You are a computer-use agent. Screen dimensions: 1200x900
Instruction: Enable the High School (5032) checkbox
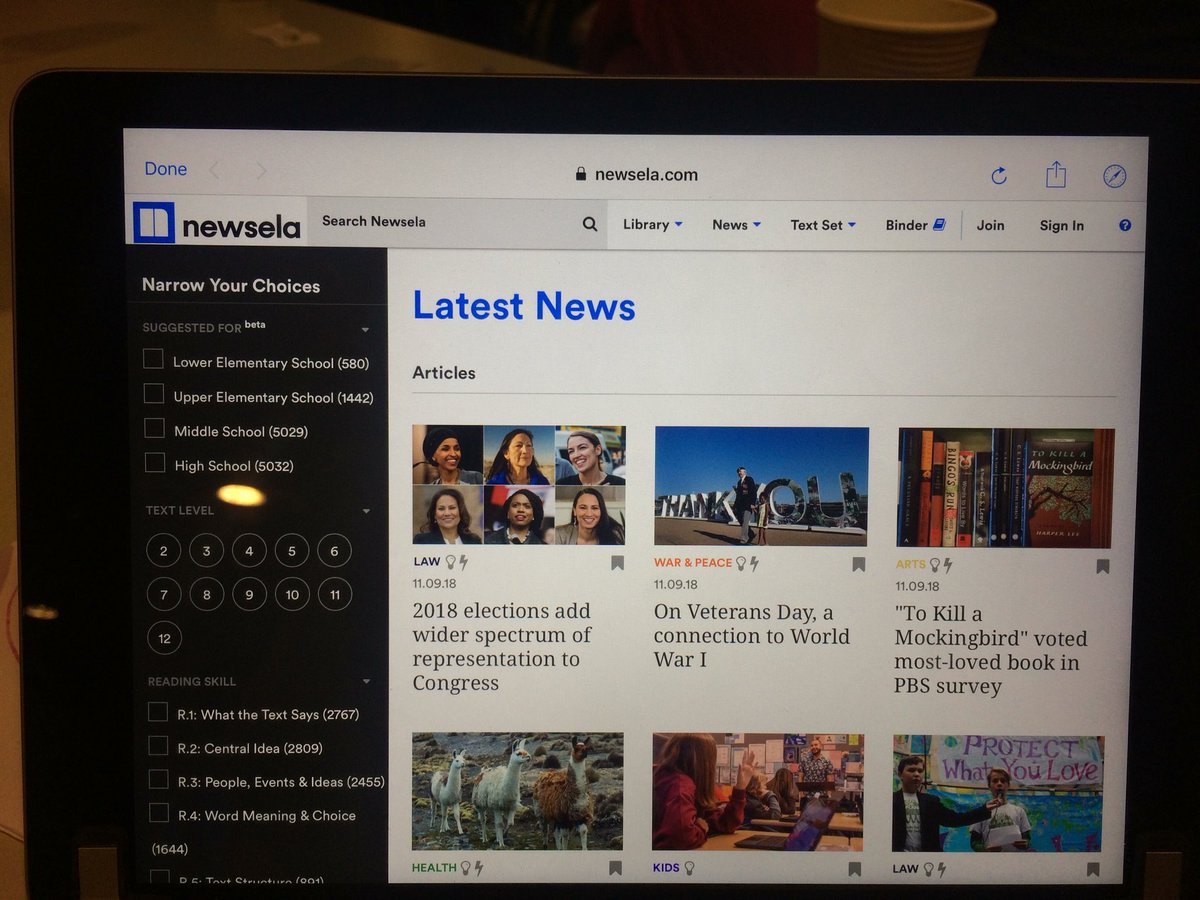click(154, 464)
